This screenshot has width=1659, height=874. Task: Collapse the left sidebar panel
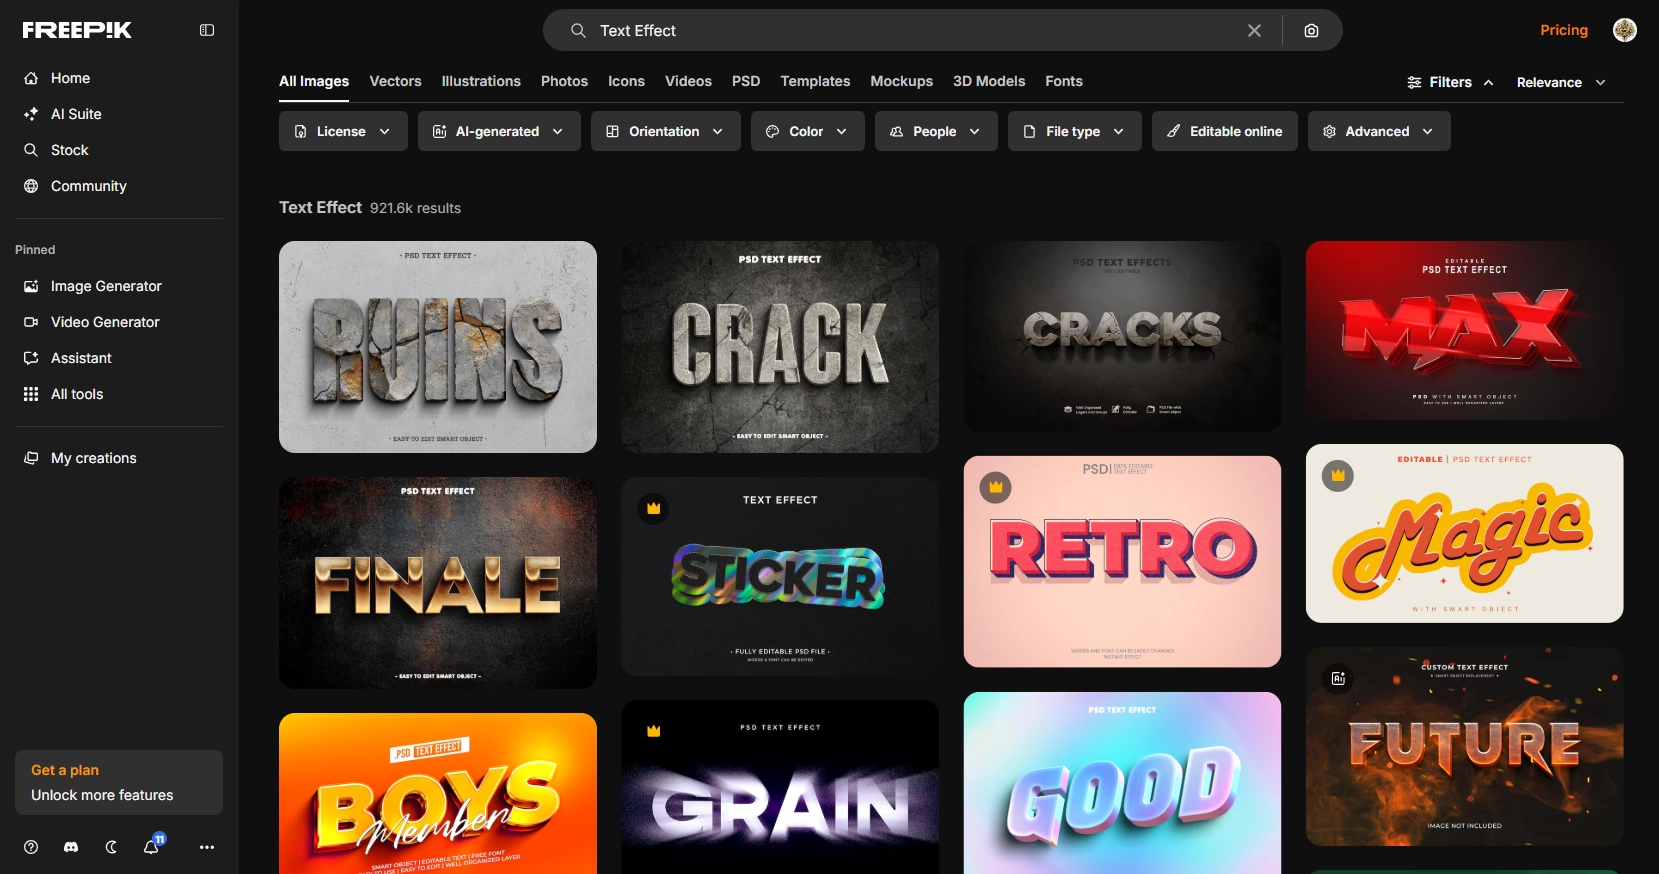207,30
